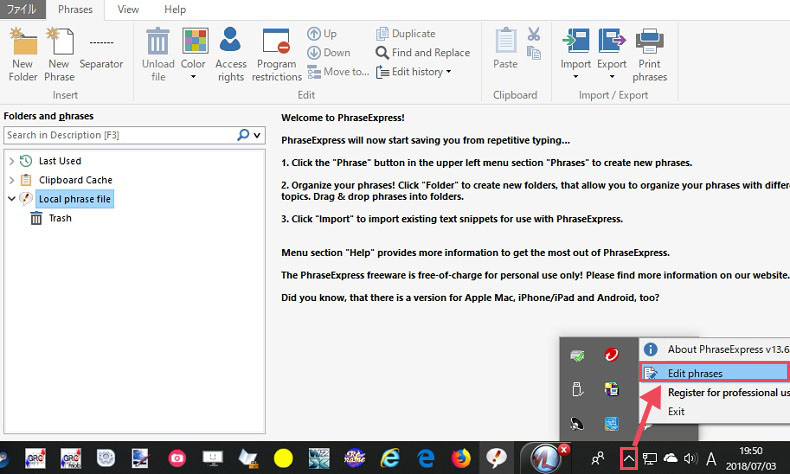Create a New Folder from the Insert group
This screenshot has height=474, width=790.
tap(23, 55)
